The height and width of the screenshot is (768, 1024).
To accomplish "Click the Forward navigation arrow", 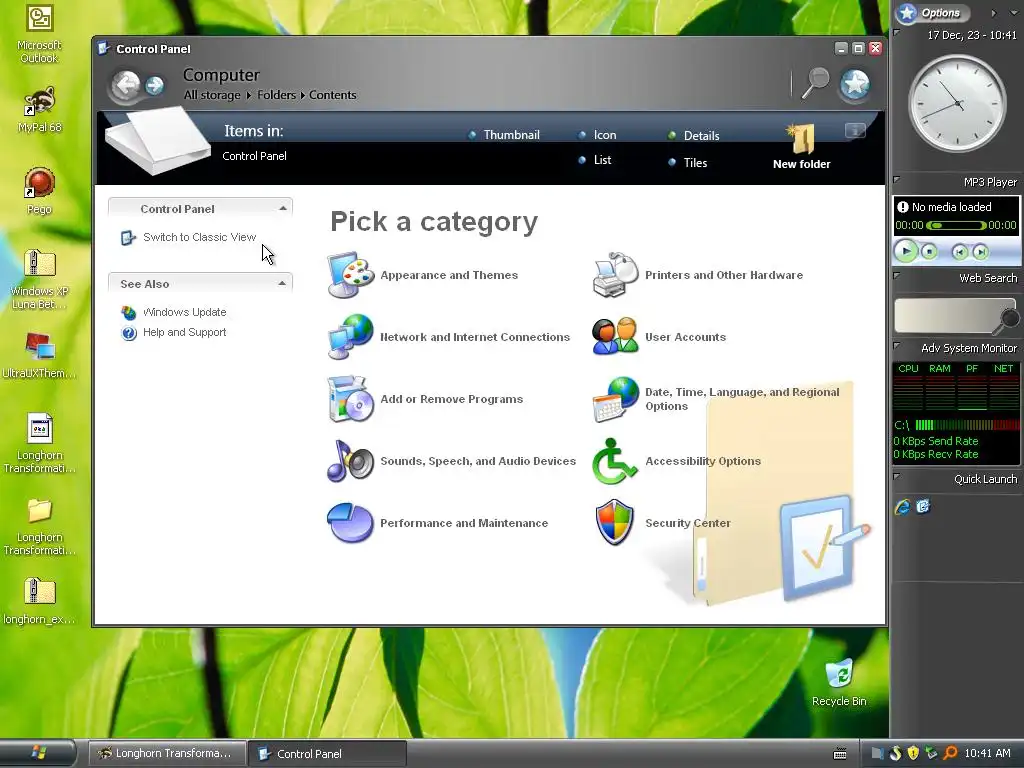I will click(x=154, y=86).
